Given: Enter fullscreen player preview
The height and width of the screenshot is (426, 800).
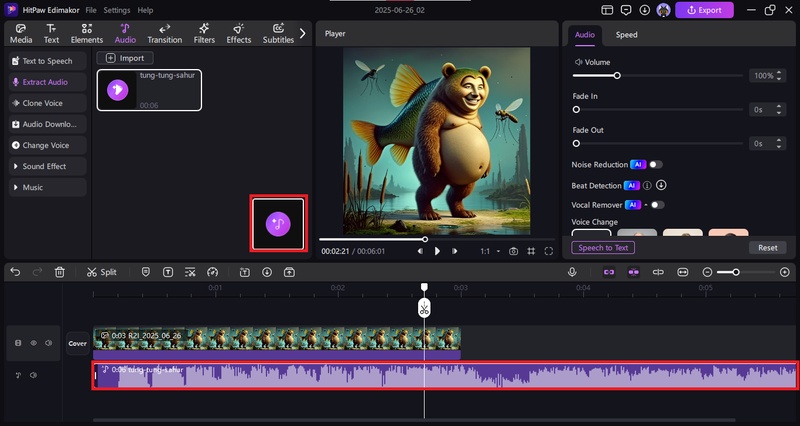Looking at the screenshot, I should tap(548, 251).
